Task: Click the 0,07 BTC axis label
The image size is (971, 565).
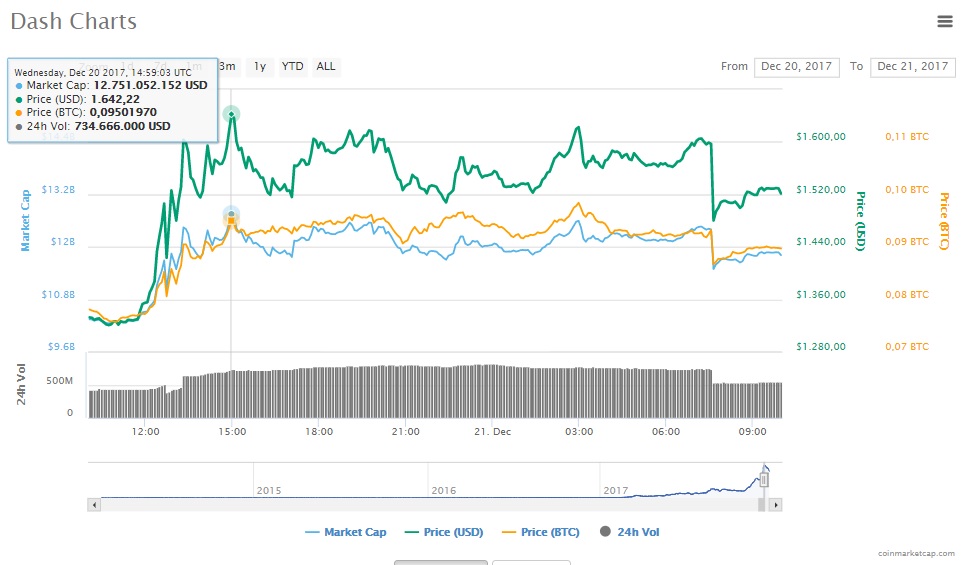Action: pos(907,347)
